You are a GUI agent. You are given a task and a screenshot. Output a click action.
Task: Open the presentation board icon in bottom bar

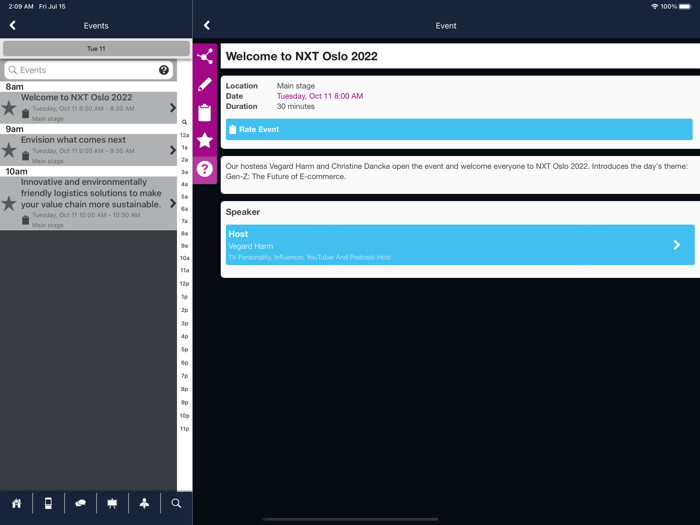[112, 504]
